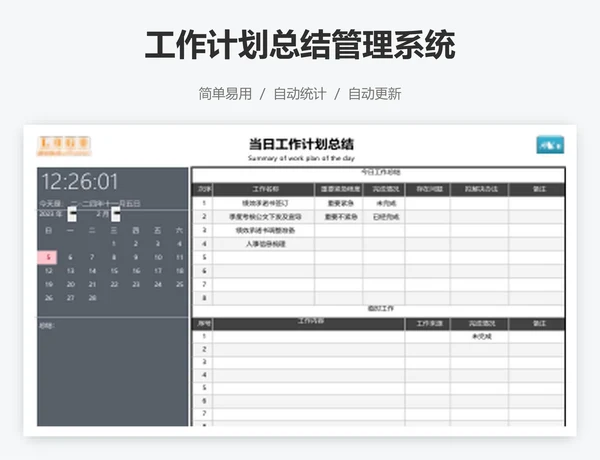Adjust the month spinner next to 2月
600x460 pixels.
116,214
